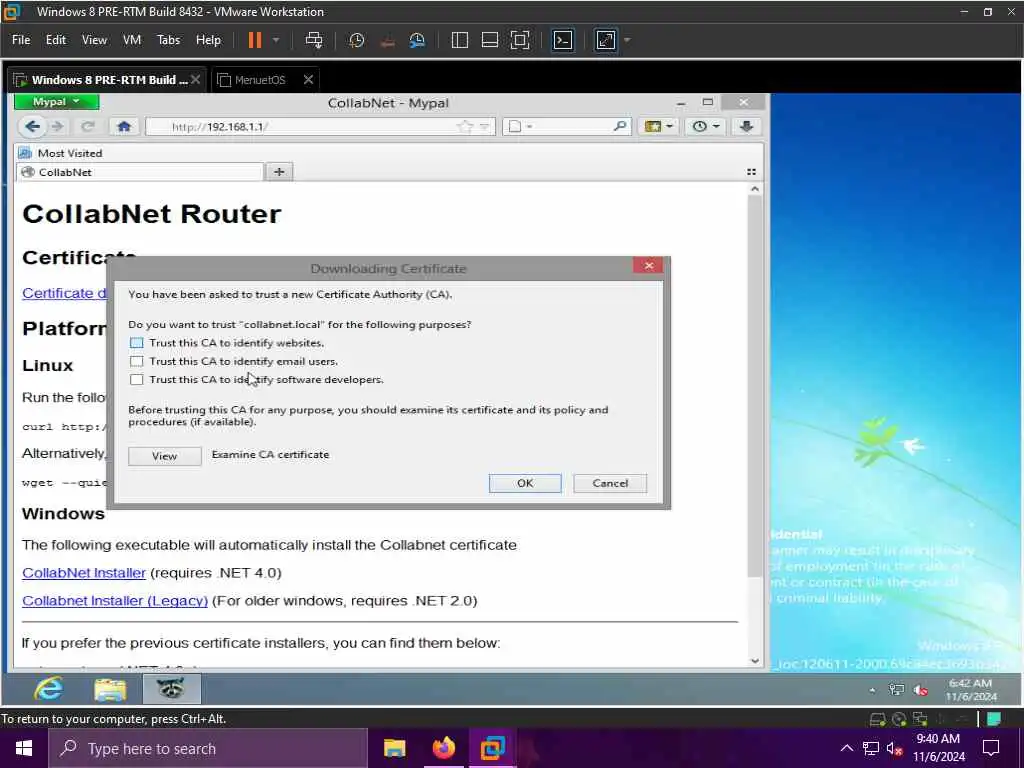
Task: Click OK in Downloading Certificate dialog
Action: pyautogui.click(x=525, y=483)
